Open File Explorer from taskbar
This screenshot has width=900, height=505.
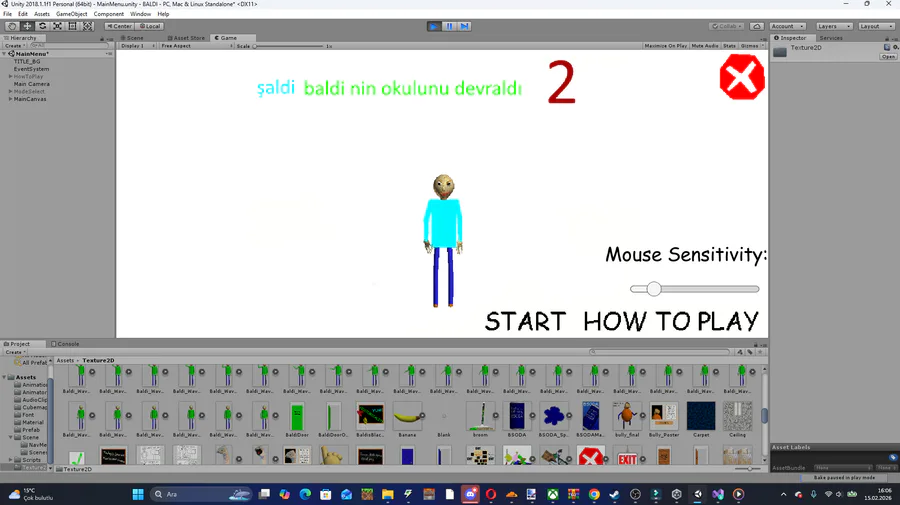(x=387, y=494)
